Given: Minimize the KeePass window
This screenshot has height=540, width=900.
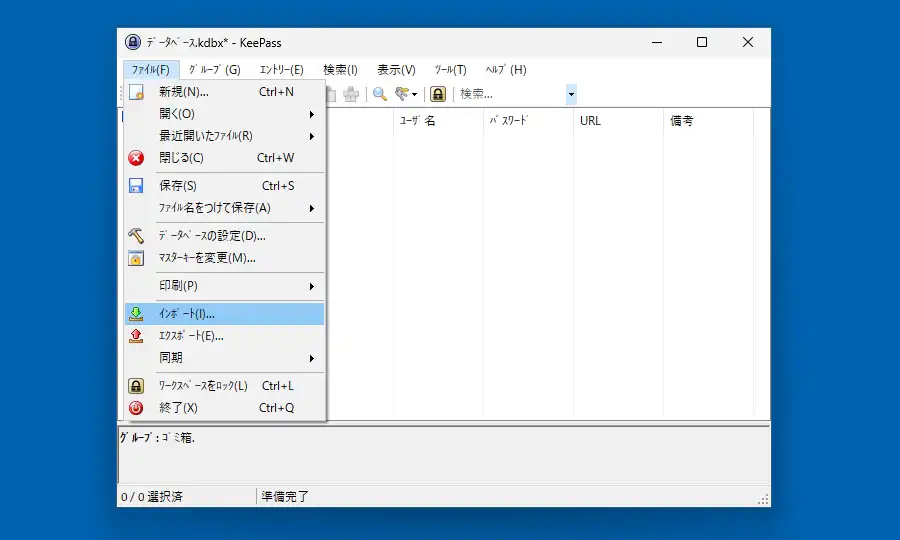Looking at the screenshot, I should [657, 42].
